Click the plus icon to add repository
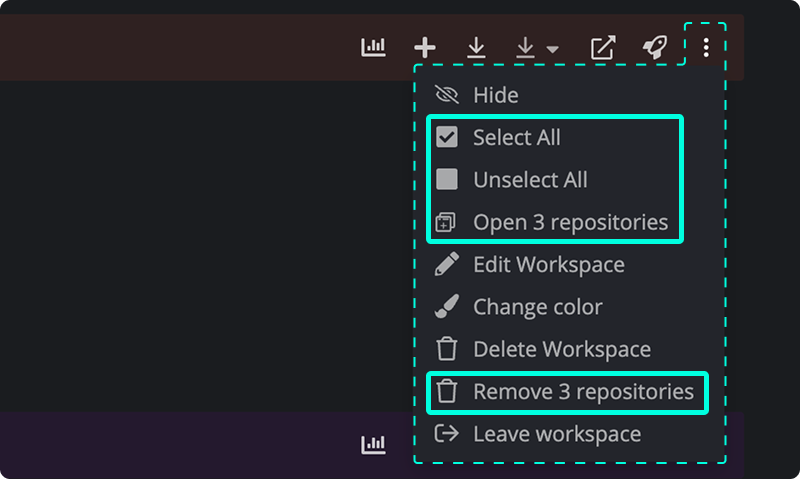 pyautogui.click(x=424, y=47)
